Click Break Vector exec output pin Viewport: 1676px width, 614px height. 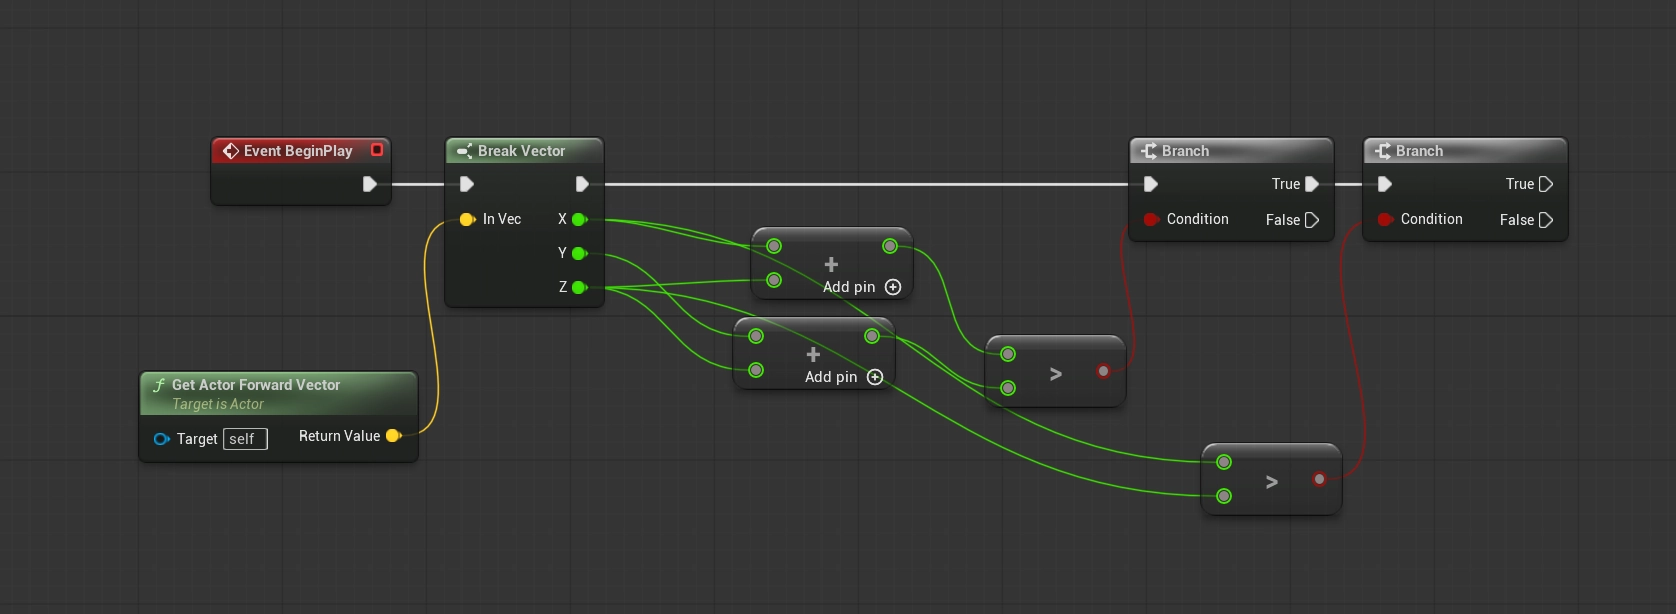coord(582,184)
